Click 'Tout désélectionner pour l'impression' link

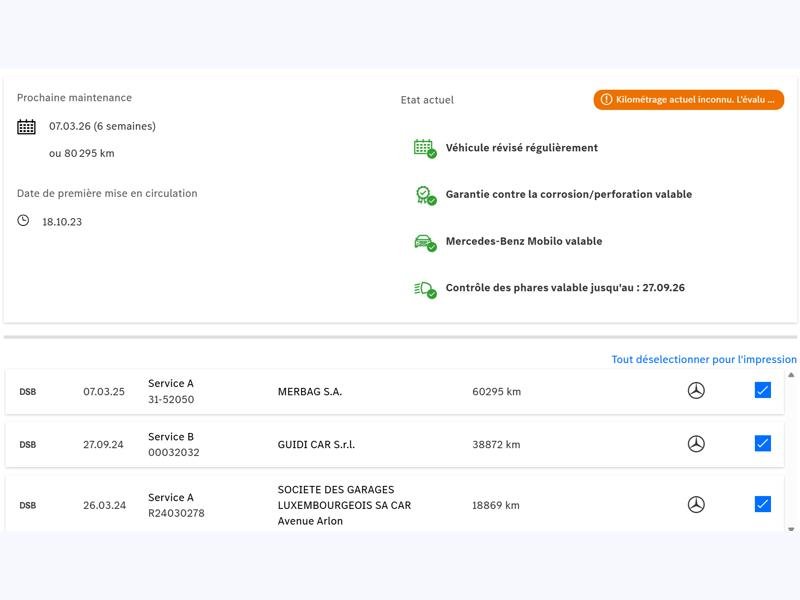pyautogui.click(x=704, y=359)
